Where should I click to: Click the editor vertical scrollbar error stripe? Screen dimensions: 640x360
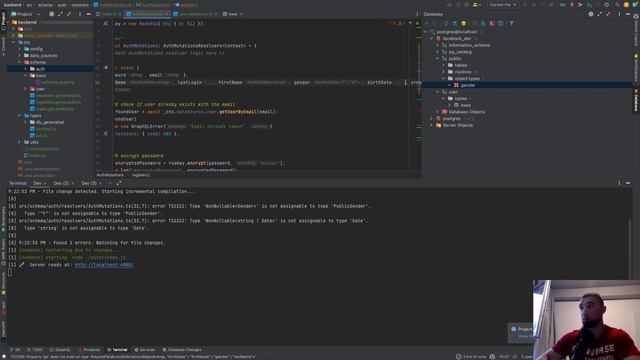(419, 96)
